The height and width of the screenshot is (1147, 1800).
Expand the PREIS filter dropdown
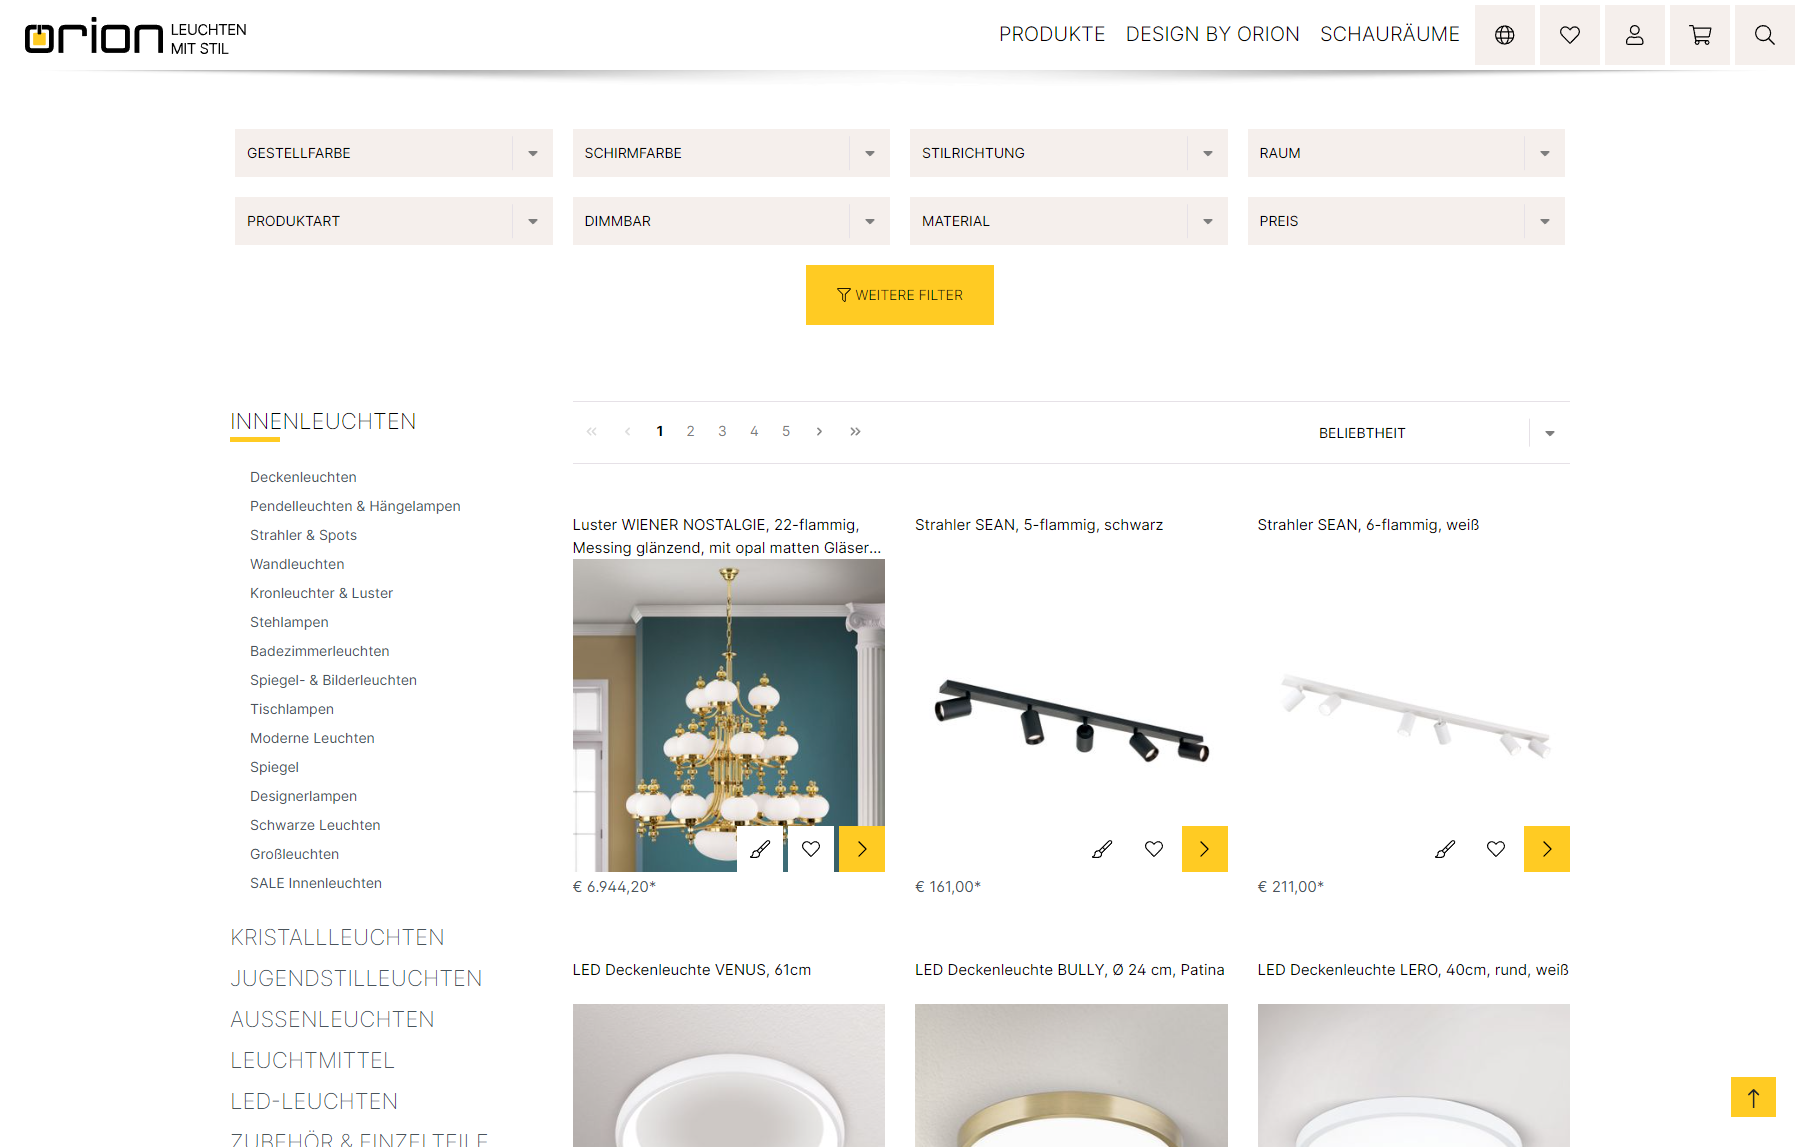[x=1405, y=221]
